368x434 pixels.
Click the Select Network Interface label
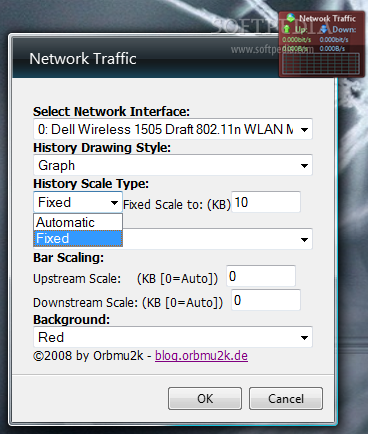[111, 111]
